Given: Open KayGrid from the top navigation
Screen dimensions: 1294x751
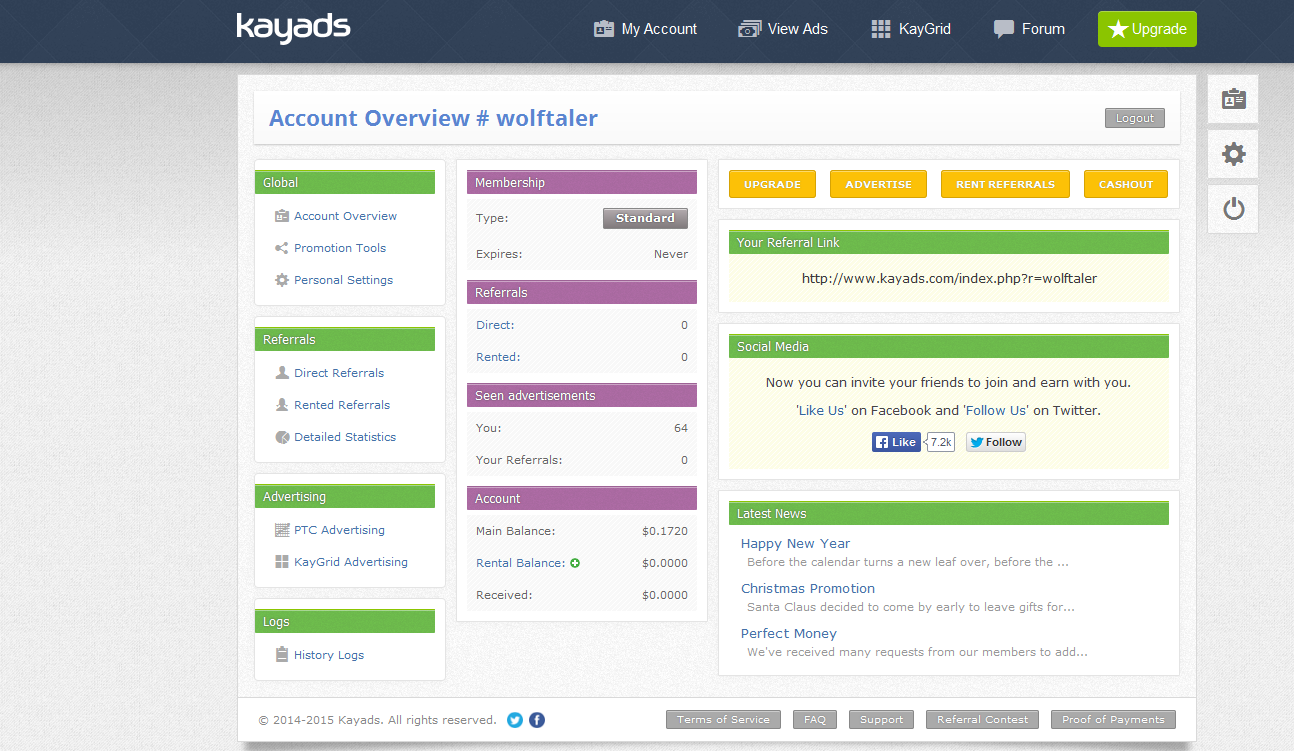Looking at the screenshot, I should coord(911,29).
